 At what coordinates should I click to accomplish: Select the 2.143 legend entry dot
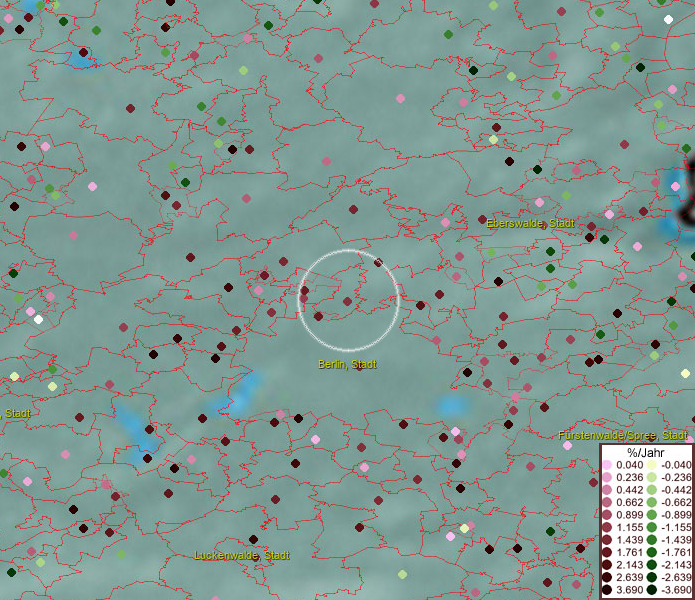click(x=607, y=566)
